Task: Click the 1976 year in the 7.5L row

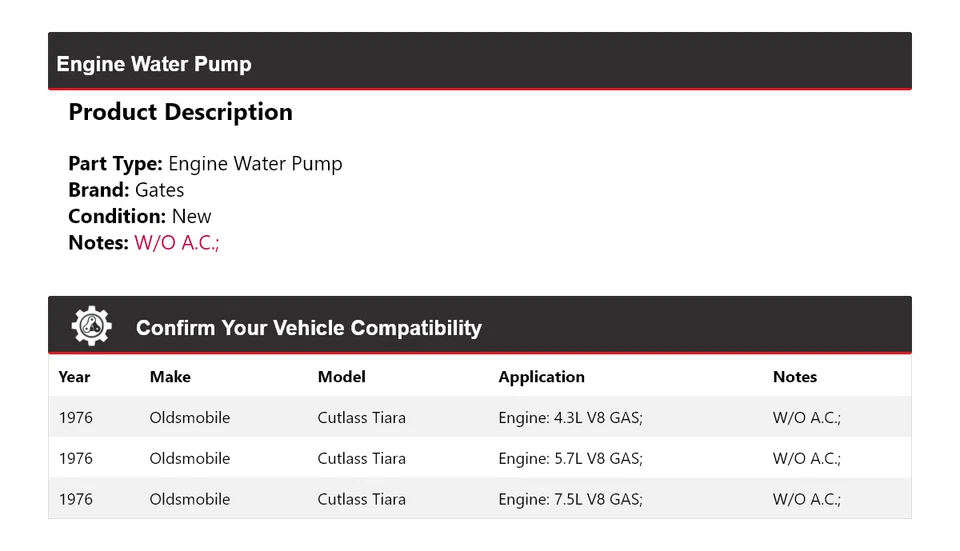Action: point(75,499)
